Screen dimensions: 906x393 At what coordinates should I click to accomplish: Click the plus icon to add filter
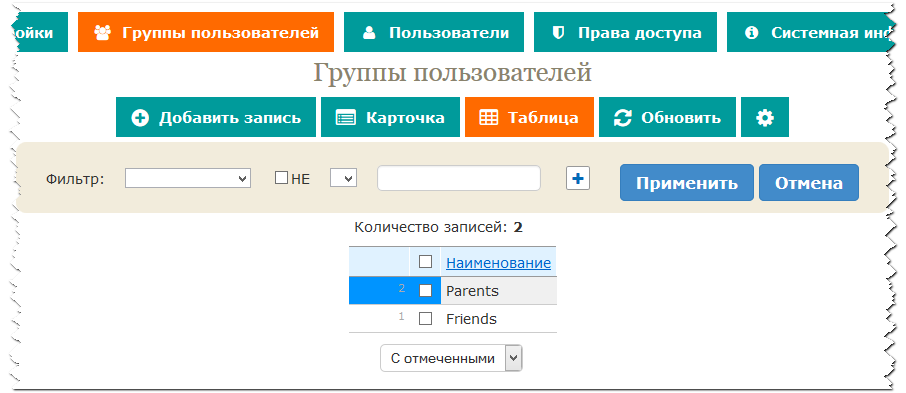coord(577,179)
